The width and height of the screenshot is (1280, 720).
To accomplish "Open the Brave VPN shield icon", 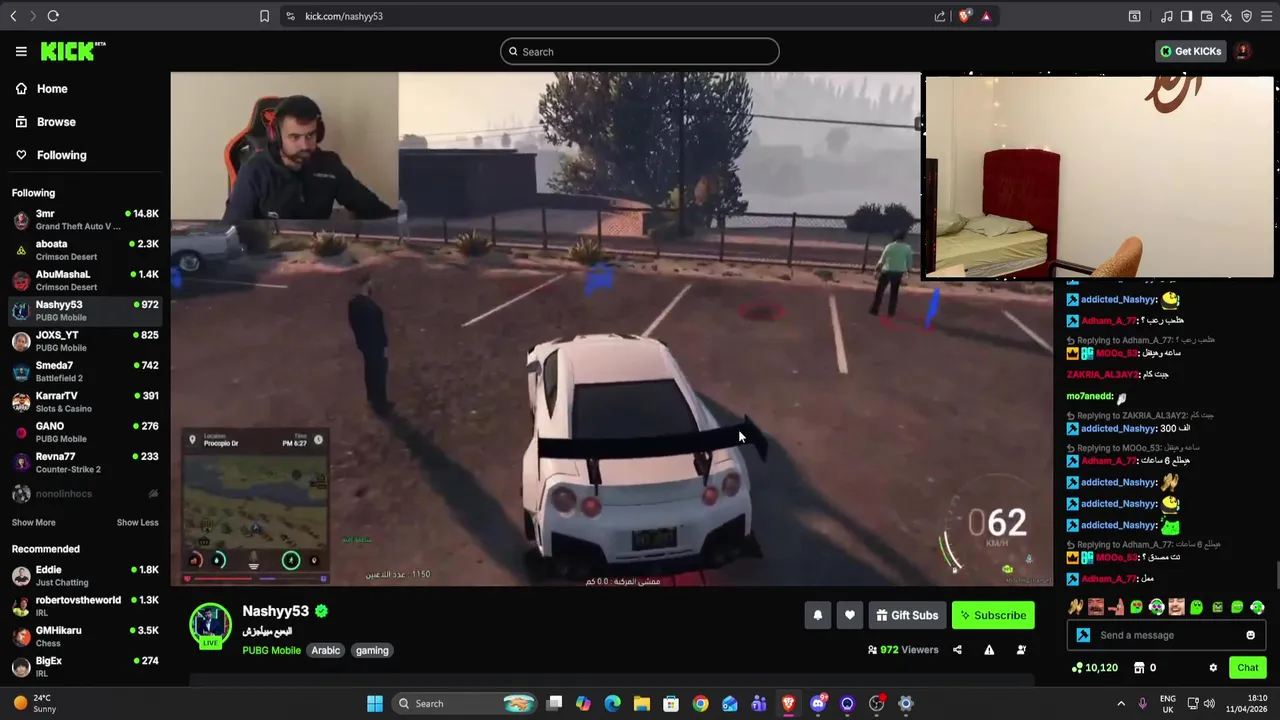I will (x=1246, y=16).
